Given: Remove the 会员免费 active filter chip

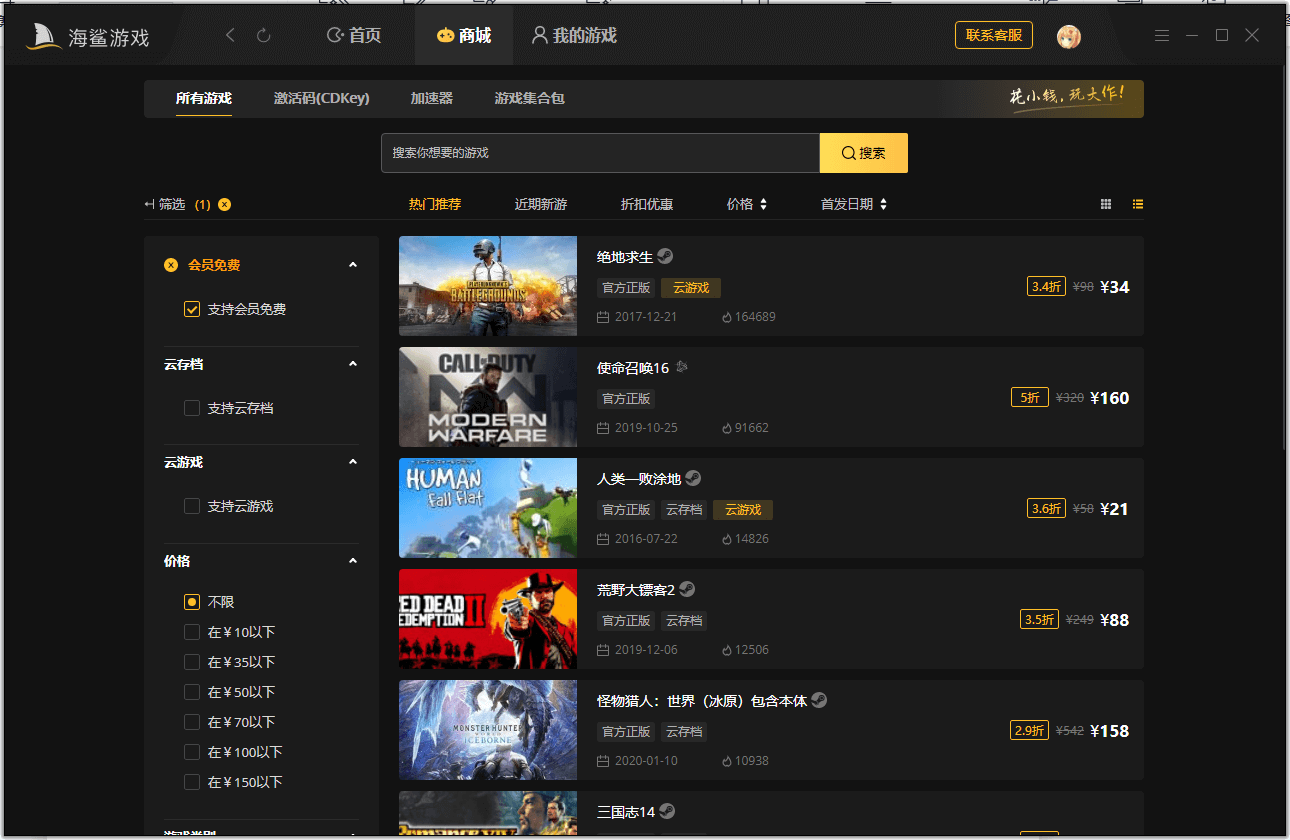Looking at the screenshot, I should click(x=170, y=264).
